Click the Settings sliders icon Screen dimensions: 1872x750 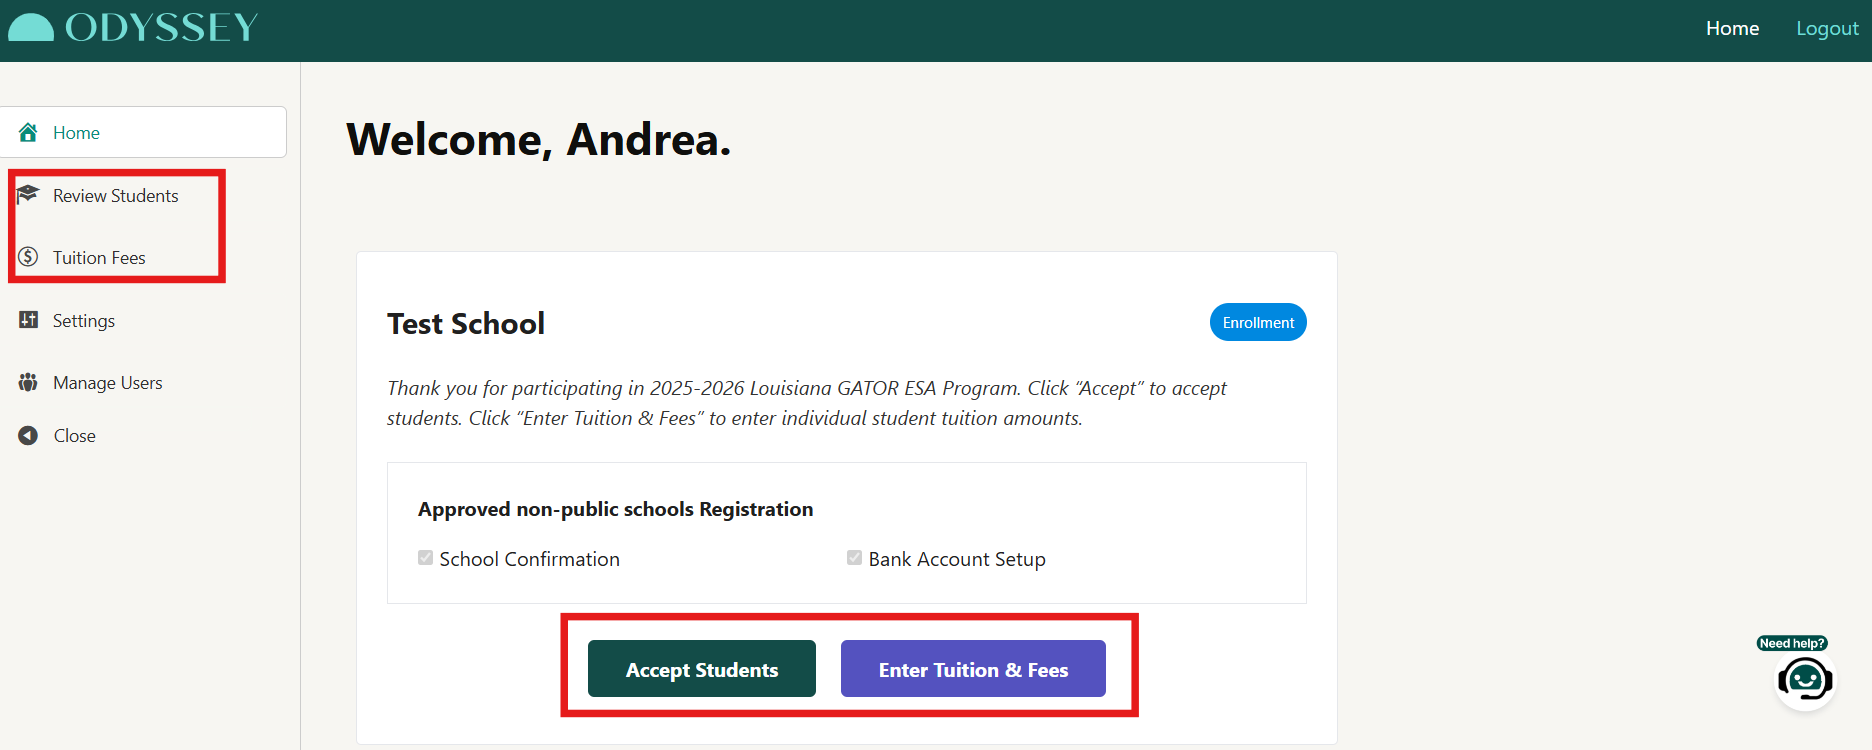[x=28, y=320]
